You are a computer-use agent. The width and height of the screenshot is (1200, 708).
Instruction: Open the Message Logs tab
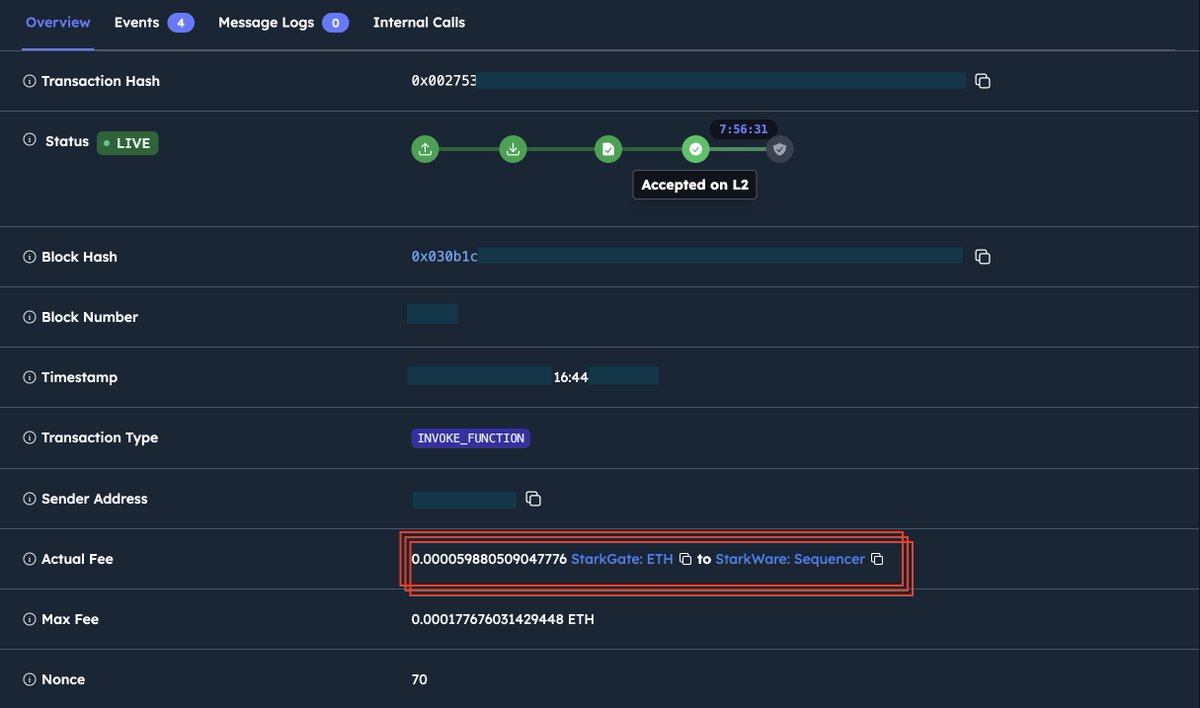point(283,22)
